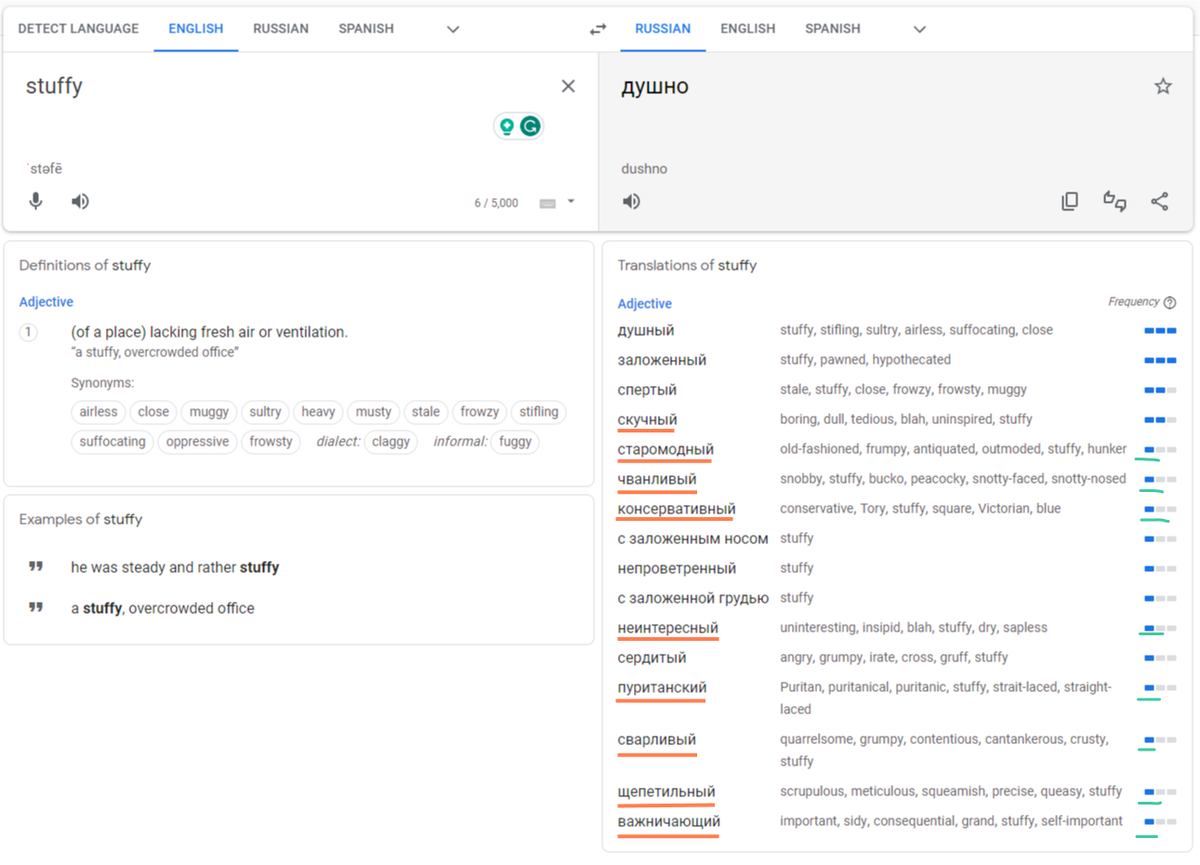
Task: Select Spanish as source language tab
Action: tap(366, 29)
